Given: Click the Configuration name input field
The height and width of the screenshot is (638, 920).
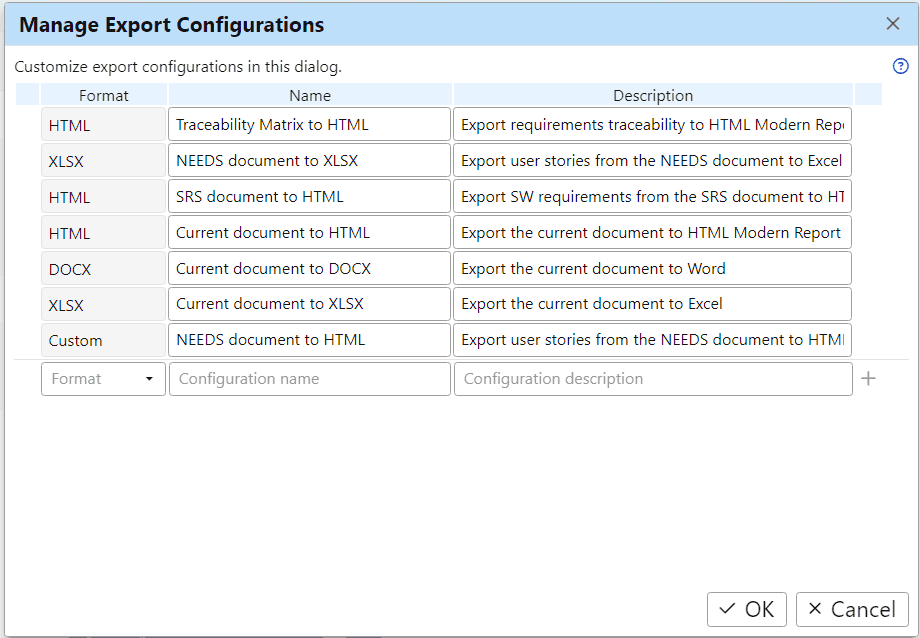Looking at the screenshot, I should click(310, 379).
